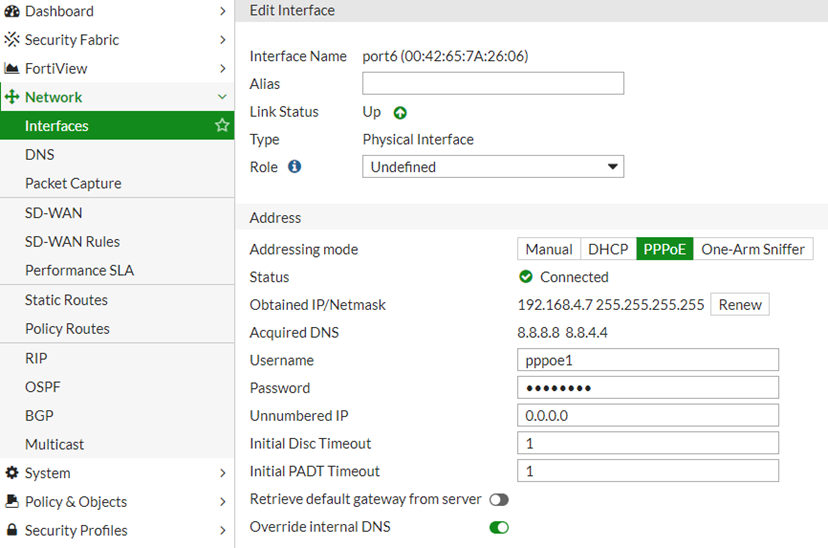Open Static Routes page

[x=66, y=300]
